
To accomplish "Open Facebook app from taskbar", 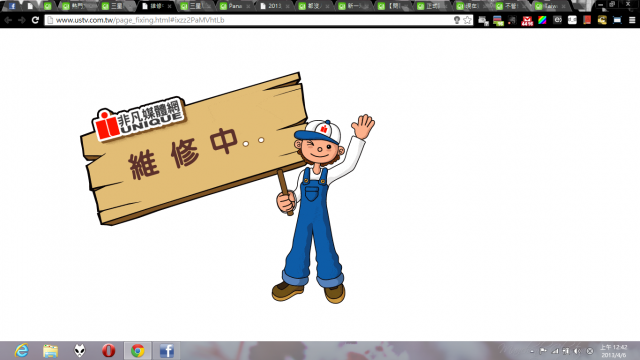I will 167,351.
